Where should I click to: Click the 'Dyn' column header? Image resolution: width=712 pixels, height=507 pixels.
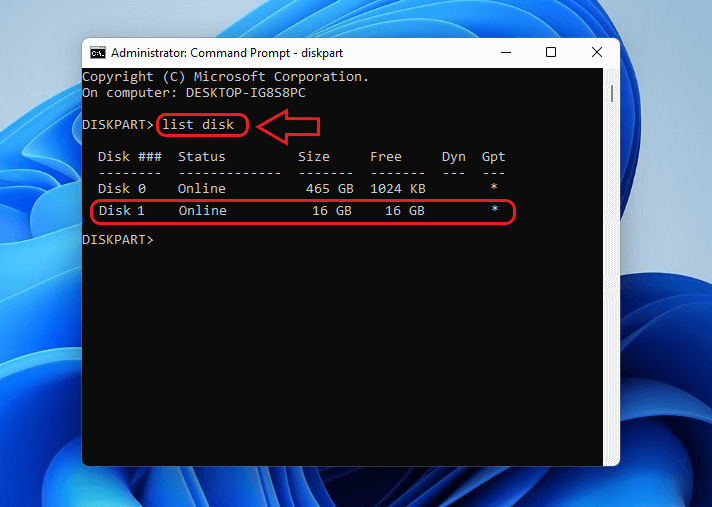click(x=454, y=157)
